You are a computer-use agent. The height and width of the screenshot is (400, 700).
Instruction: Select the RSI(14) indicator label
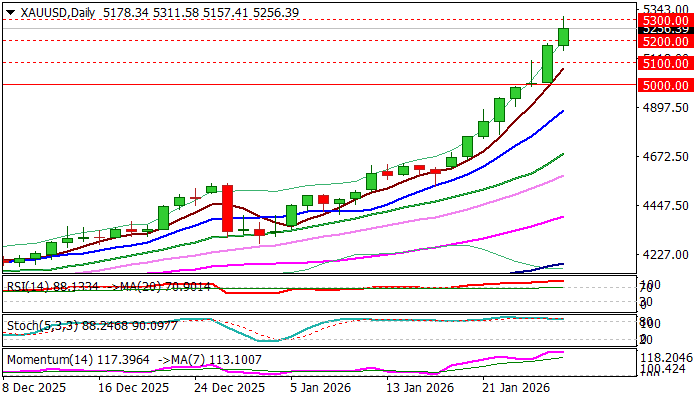pos(27,285)
